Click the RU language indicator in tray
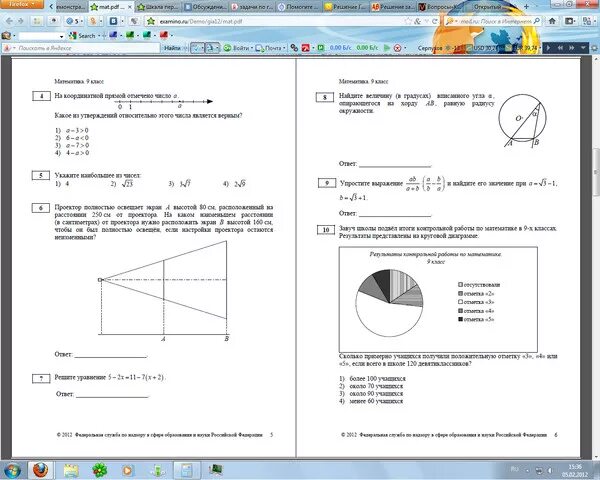This screenshot has width=600, height=480. coord(515,469)
